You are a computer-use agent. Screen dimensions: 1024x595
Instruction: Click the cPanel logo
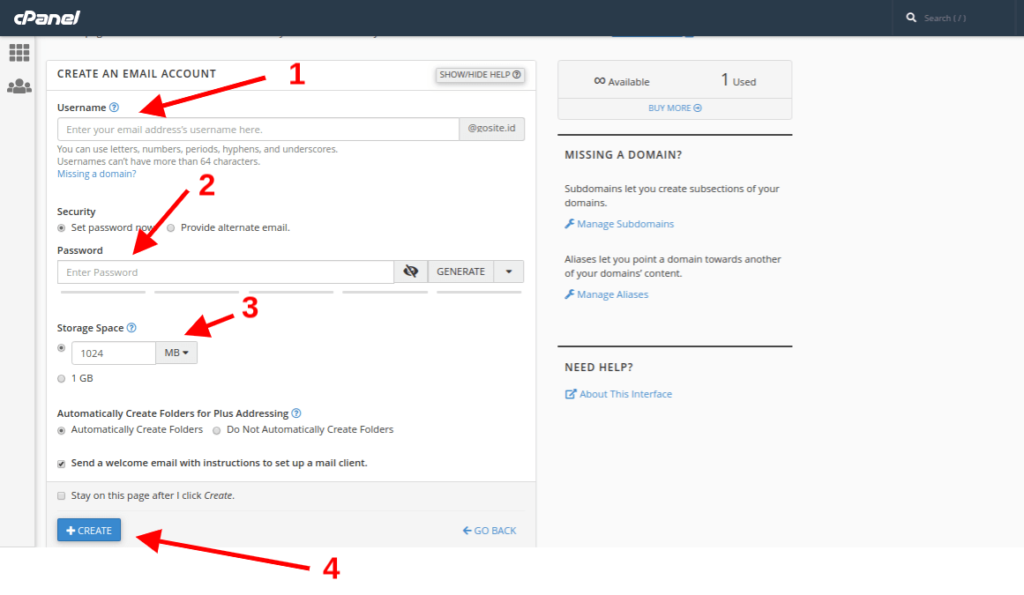coord(46,18)
